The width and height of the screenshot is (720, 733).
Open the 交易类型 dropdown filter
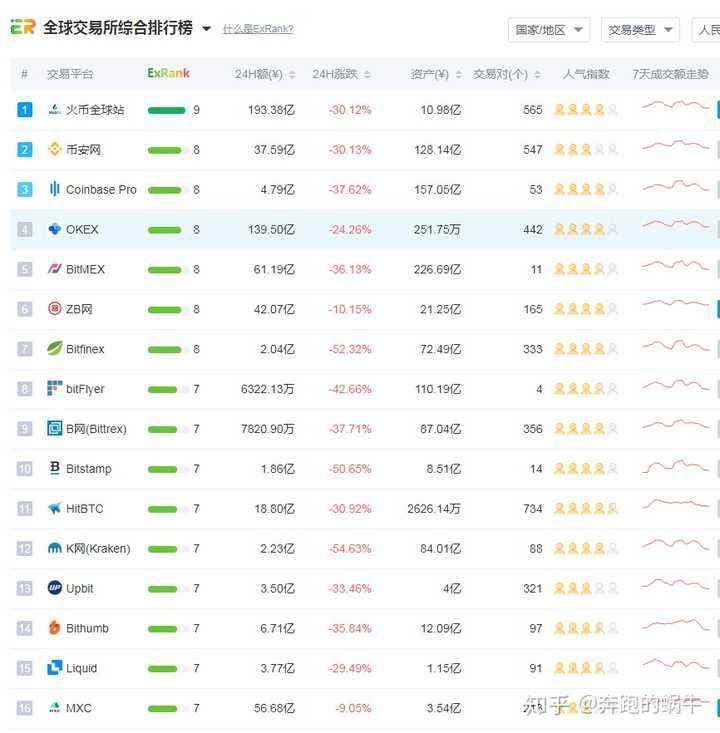tap(642, 30)
